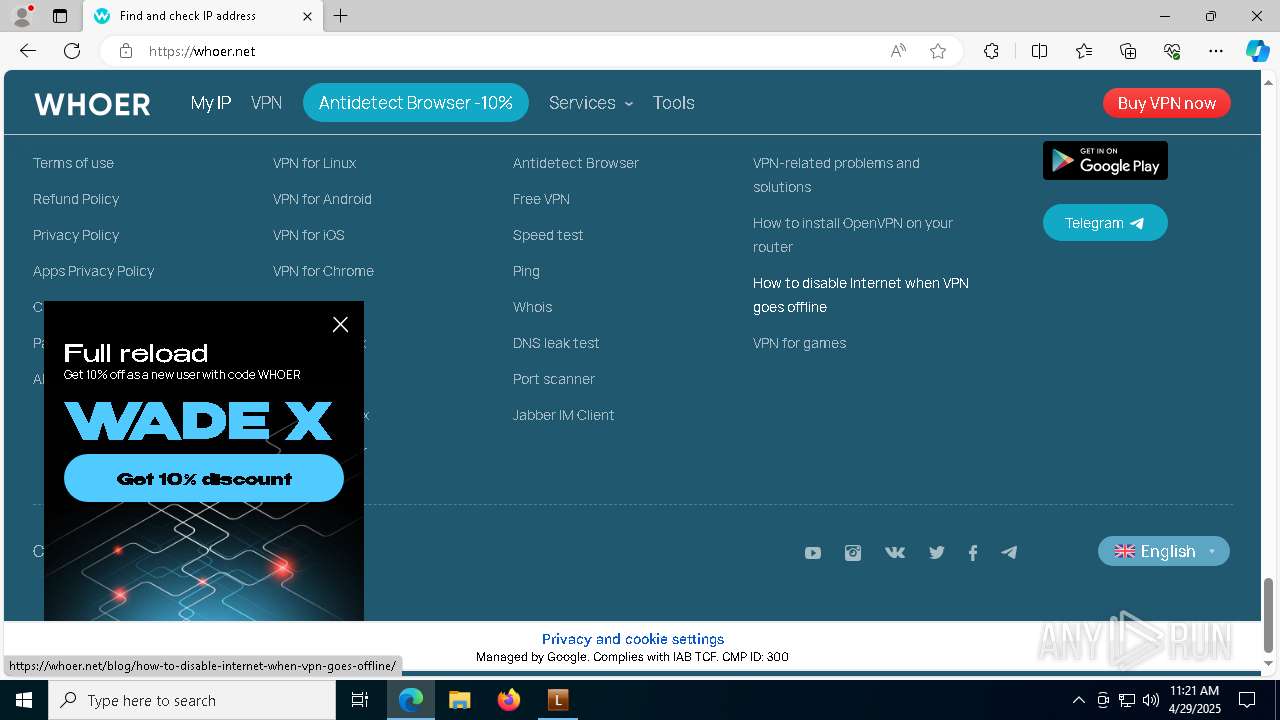Open the Instagram social icon in footer
The width and height of the screenshot is (1280, 720).
(x=853, y=553)
